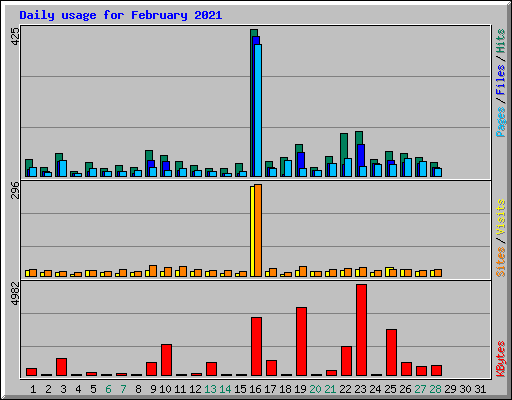Click day label 20 in green

click(x=315, y=389)
